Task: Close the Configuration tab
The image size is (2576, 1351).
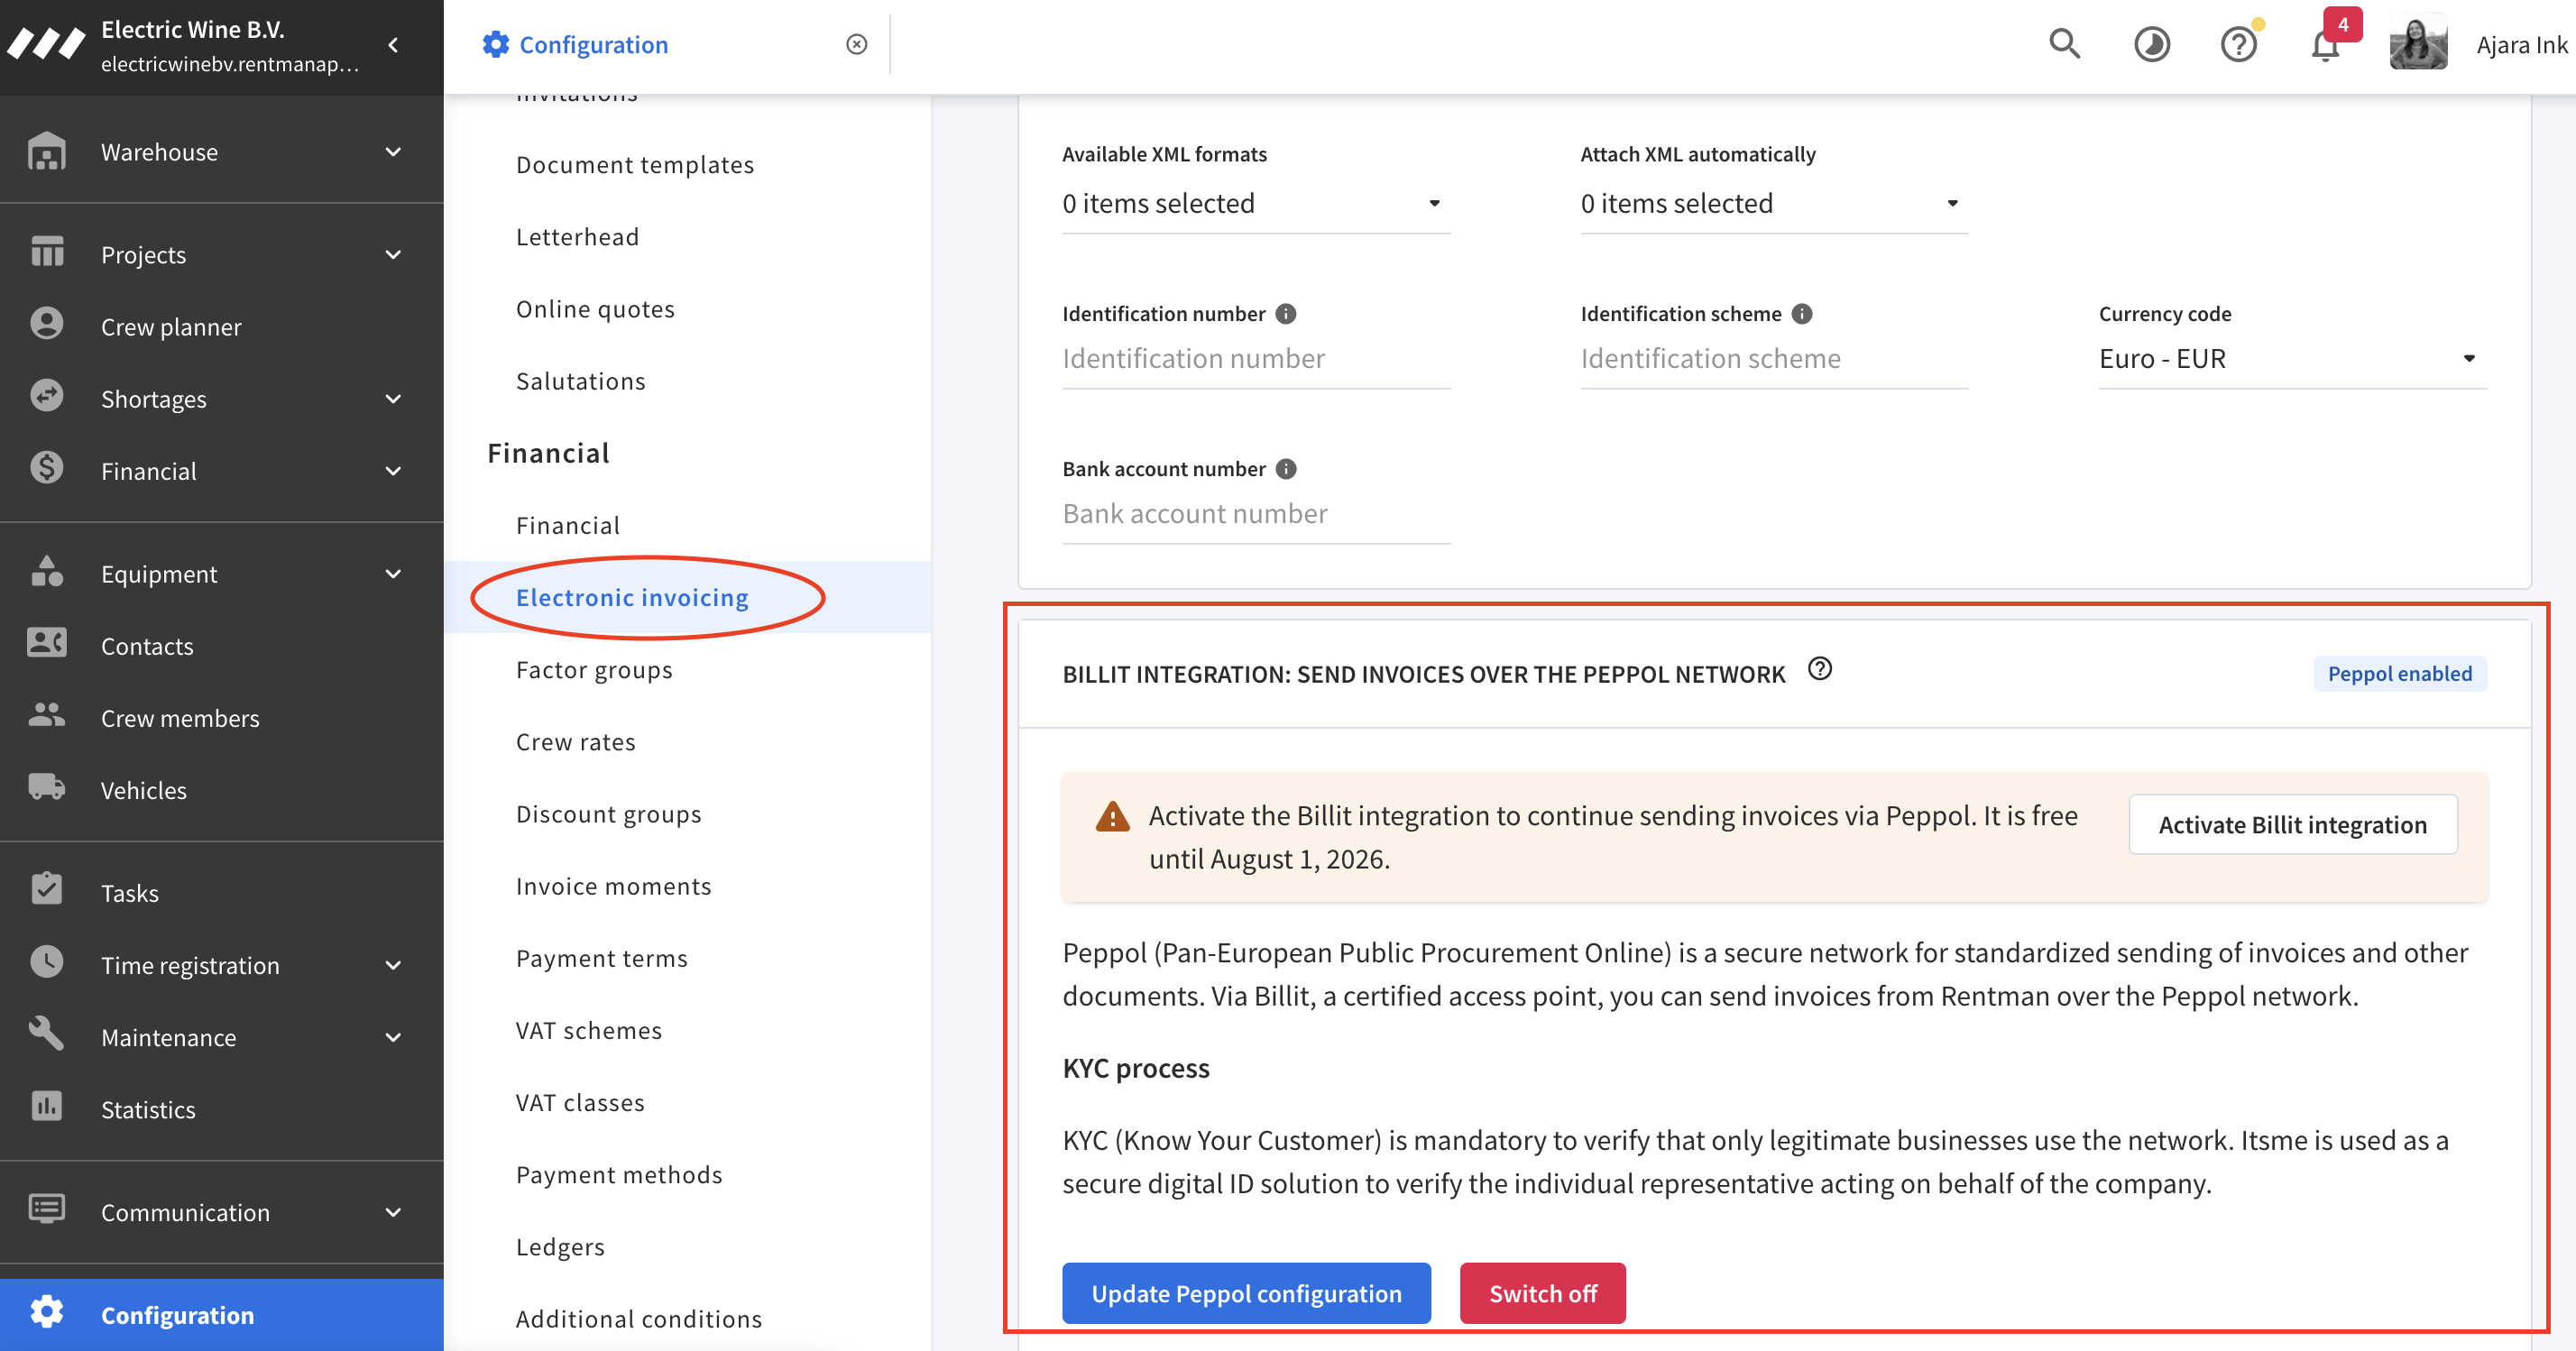Action: [x=857, y=45]
